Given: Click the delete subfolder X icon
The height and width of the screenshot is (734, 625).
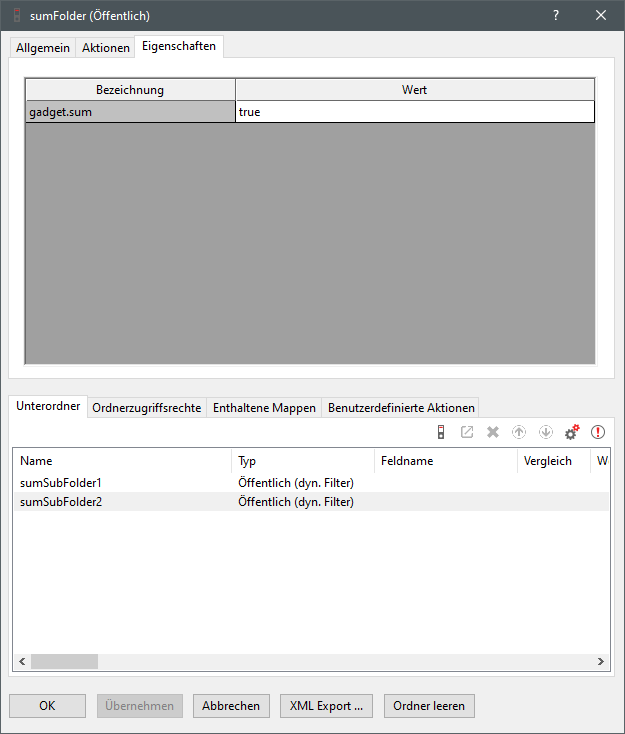Looking at the screenshot, I should pyautogui.click(x=493, y=432).
